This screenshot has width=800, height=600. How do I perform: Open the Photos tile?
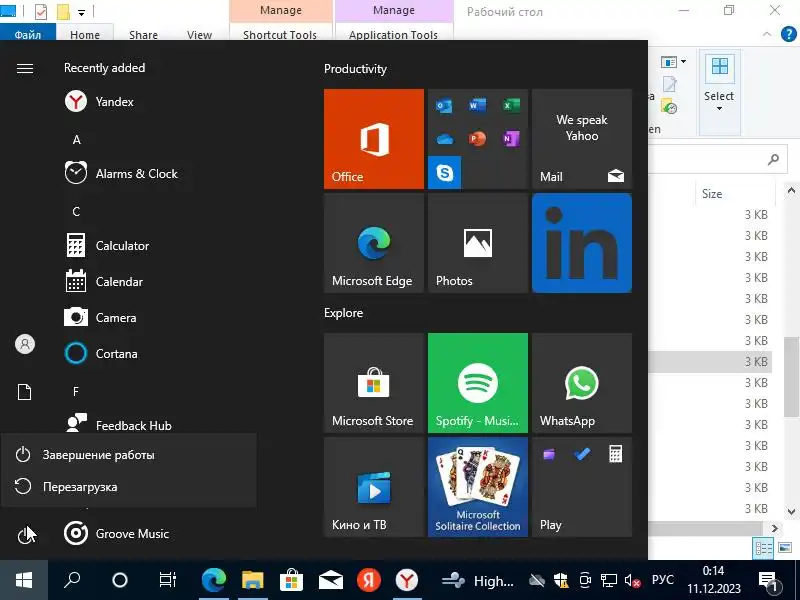[x=478, y=243]
